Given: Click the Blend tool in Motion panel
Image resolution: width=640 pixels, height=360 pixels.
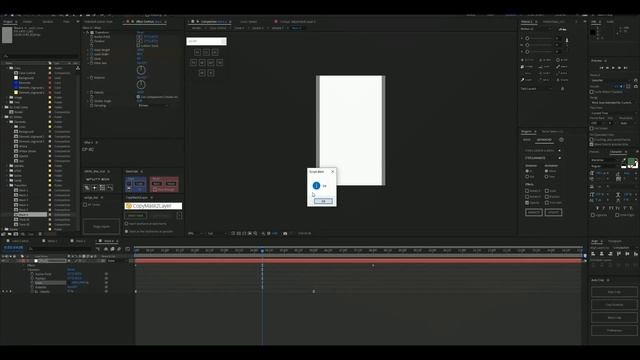Looking at the screenshot, I should [x=544, y=60].
